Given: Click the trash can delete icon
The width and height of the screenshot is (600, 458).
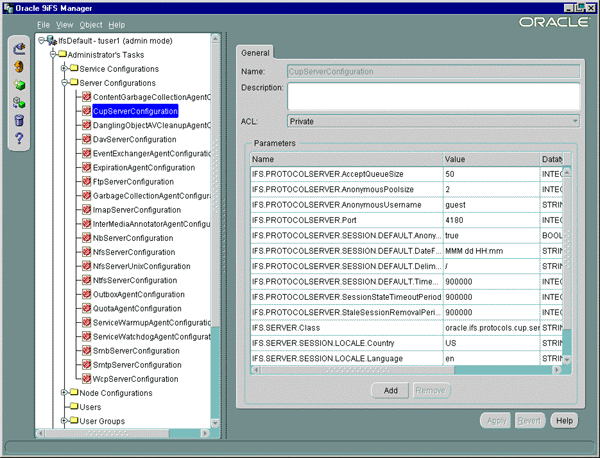Looking at the screenshot, I should click(19, 120).
